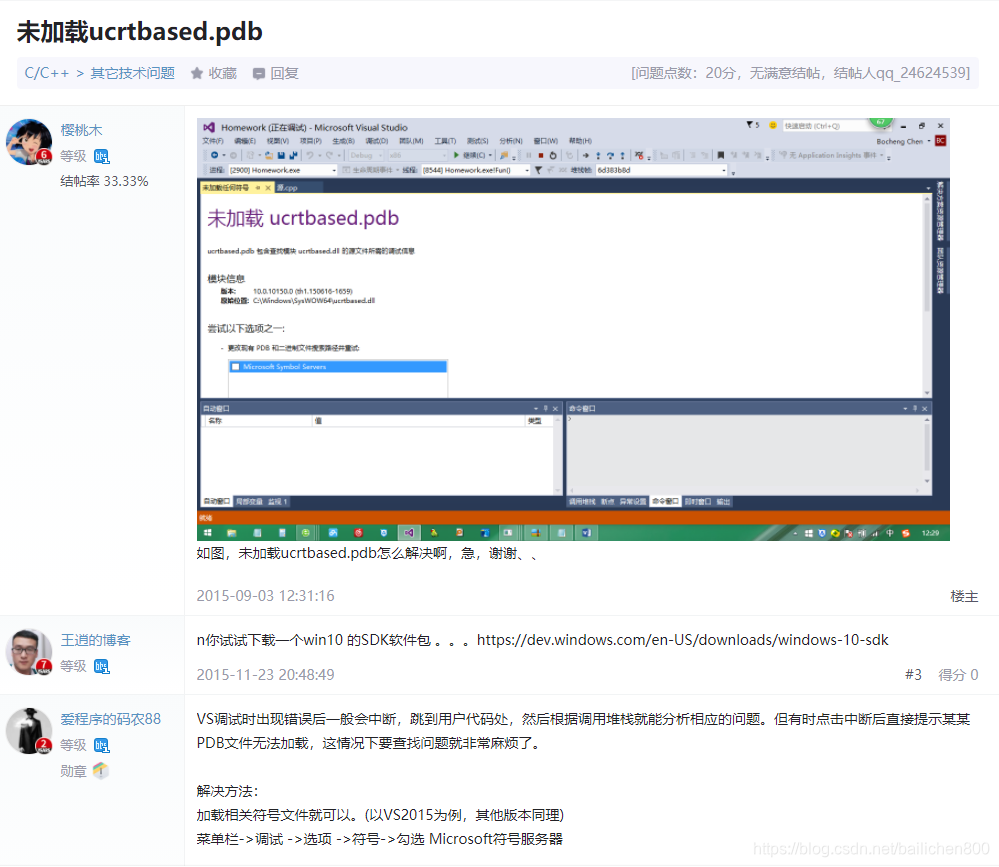Click the editor vertical scrollbar
This screenshot has width=999, height=867.
pos(927,294)
